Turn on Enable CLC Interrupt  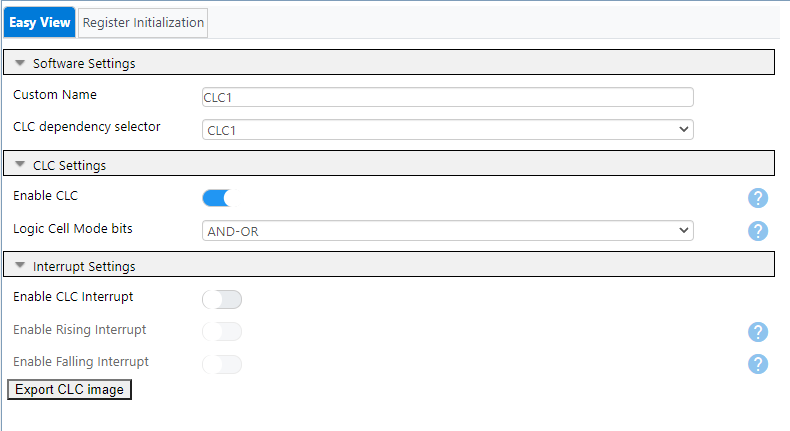[x=222, y=299]
